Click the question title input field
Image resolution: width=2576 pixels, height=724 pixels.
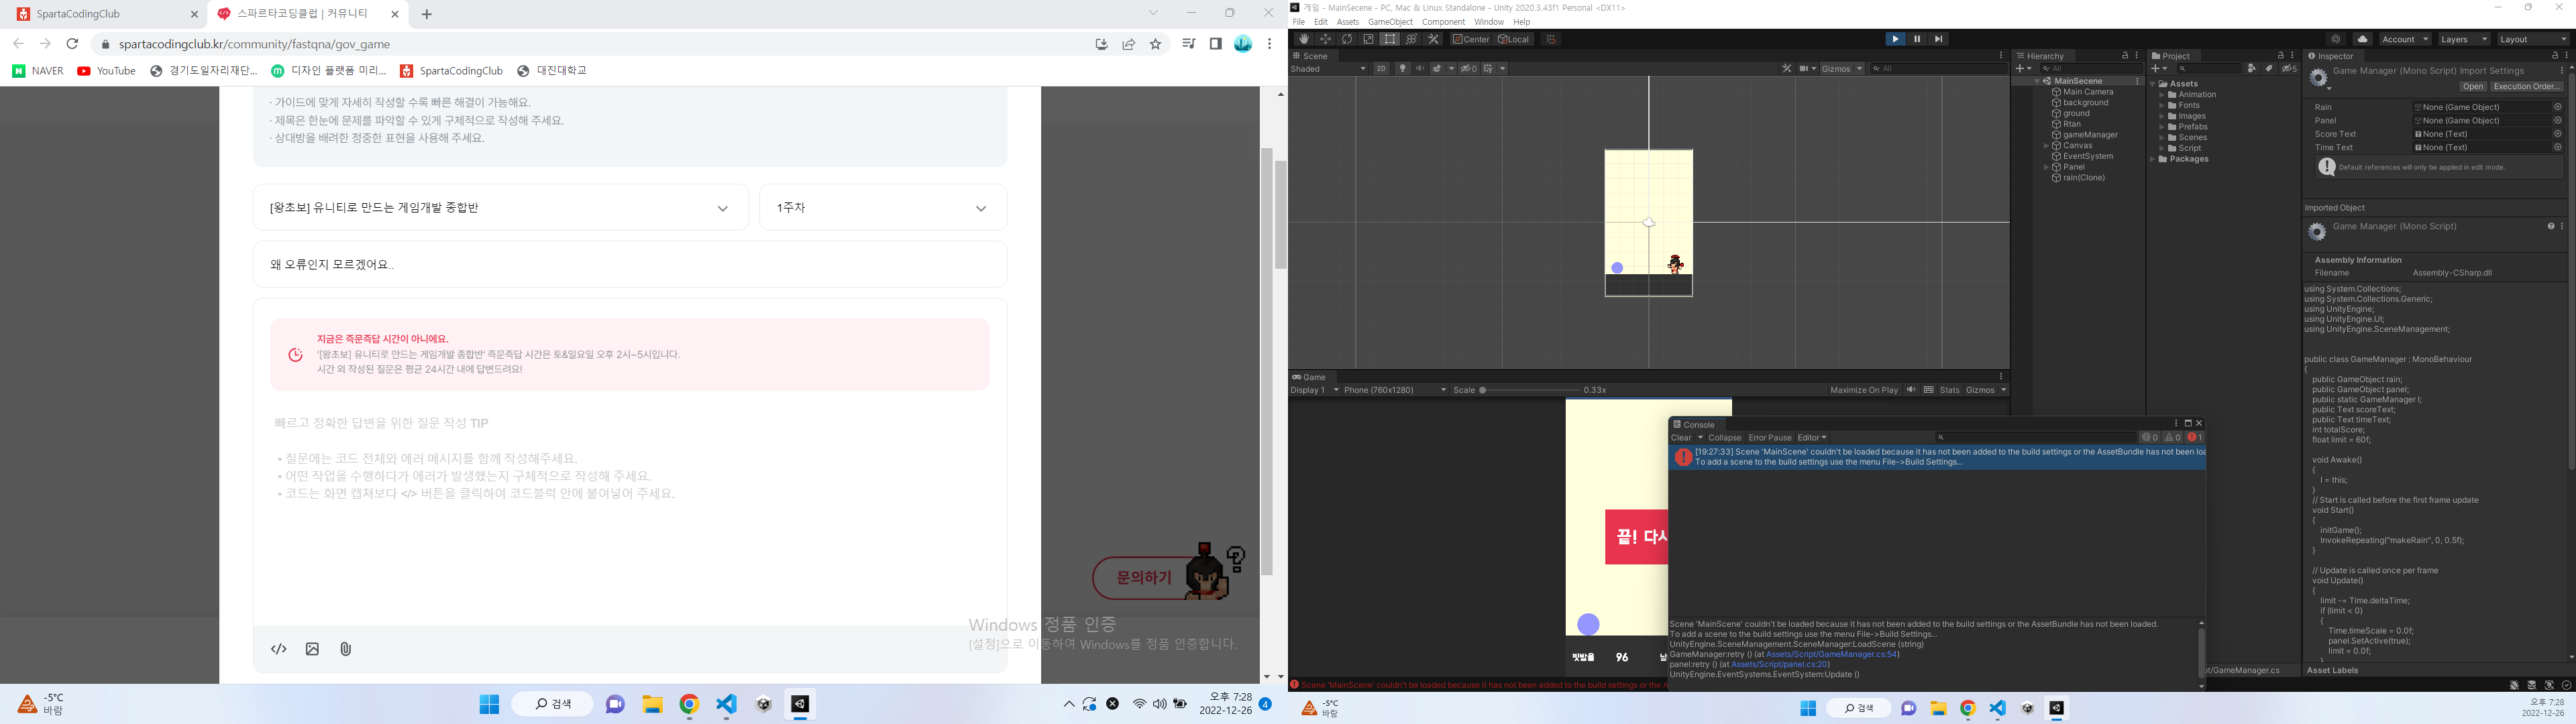tap(630, 265)
